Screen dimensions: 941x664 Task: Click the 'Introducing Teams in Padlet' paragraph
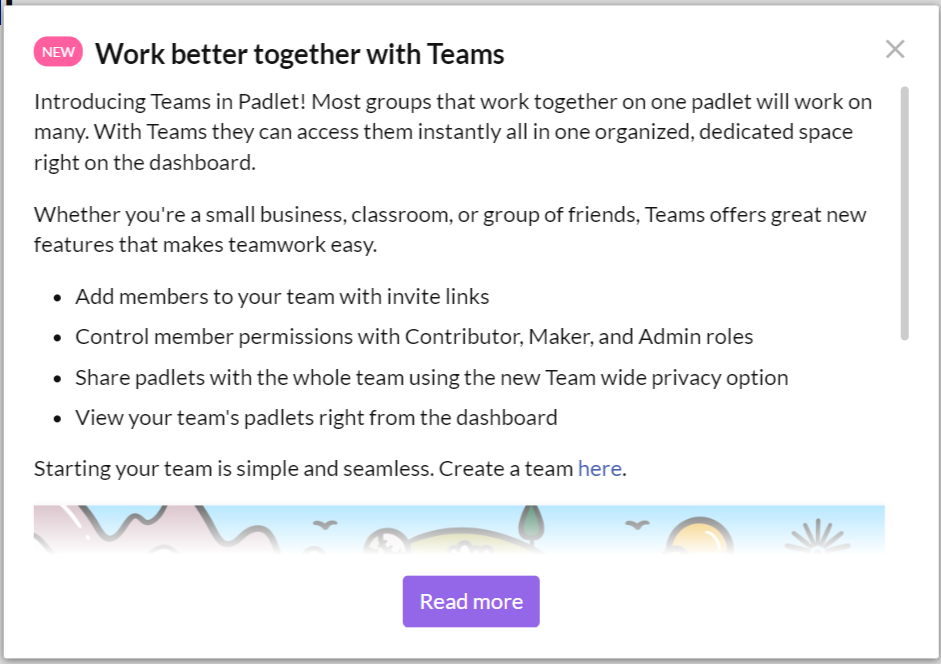[x=453, y=132]
